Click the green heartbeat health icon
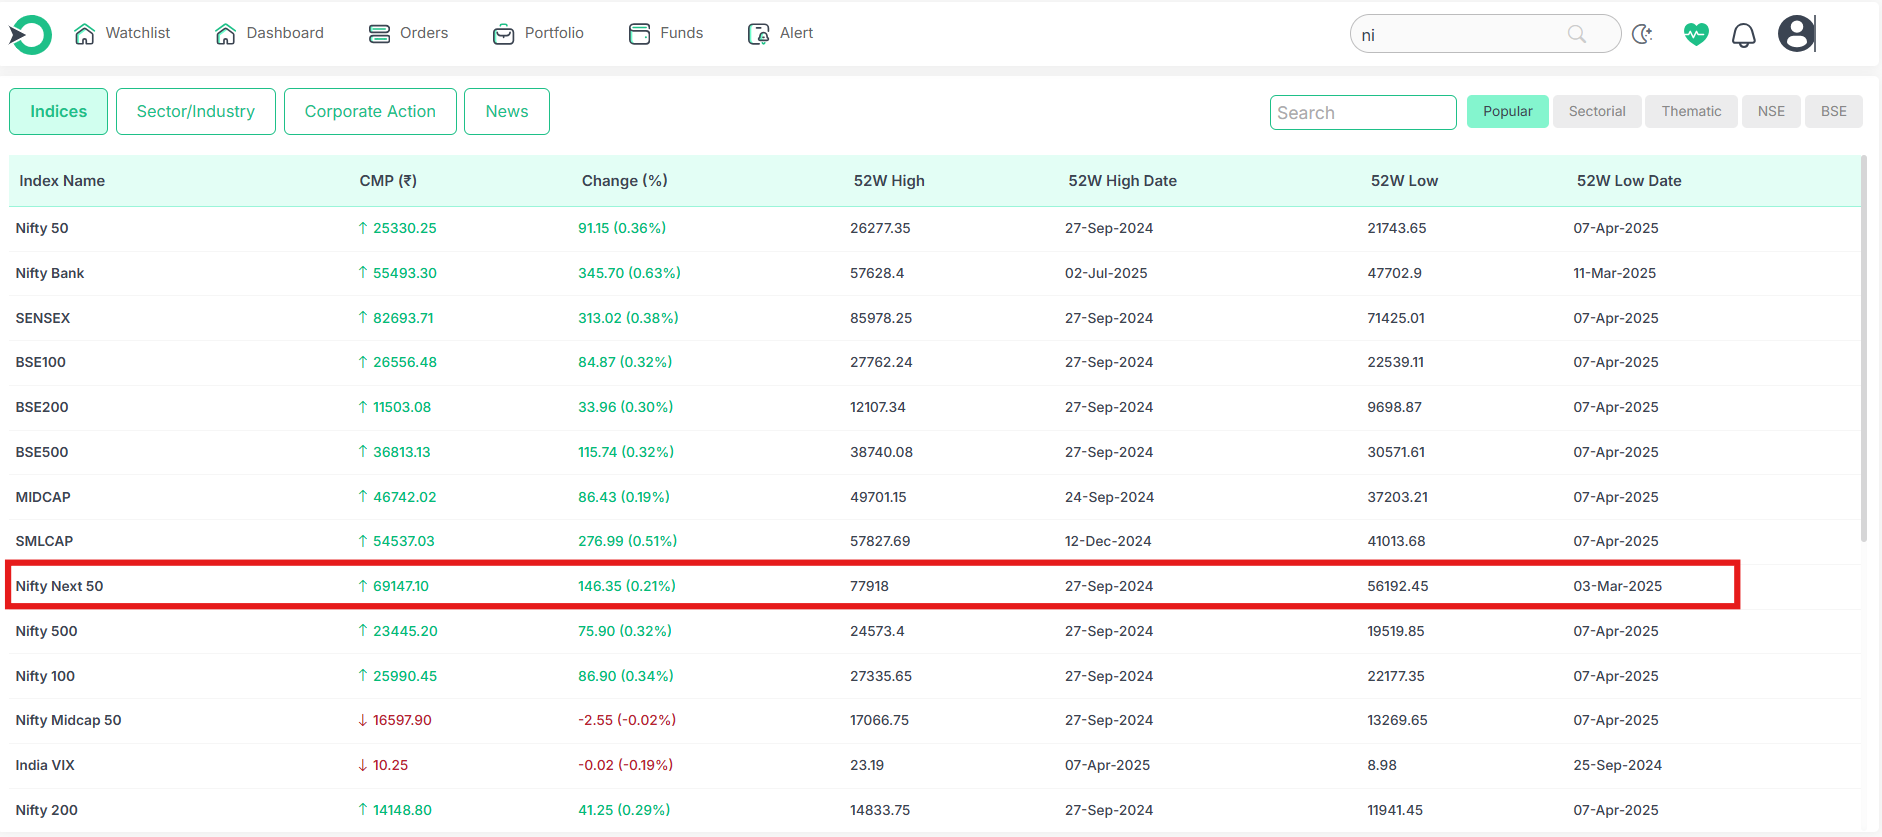The image size is (1882, 837). pyautogui.click(x=1695, y=35)
